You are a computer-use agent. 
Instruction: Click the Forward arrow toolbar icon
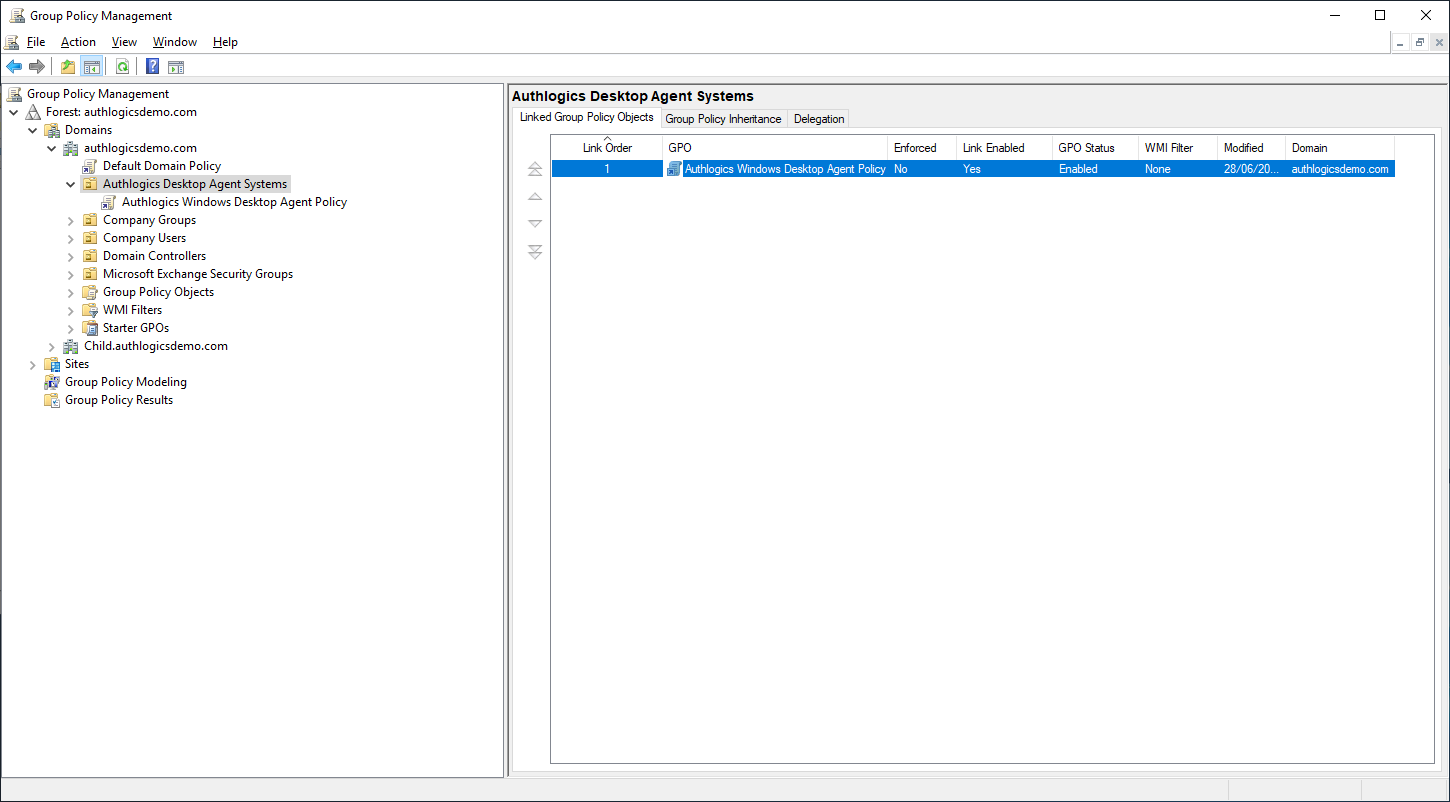37,67
